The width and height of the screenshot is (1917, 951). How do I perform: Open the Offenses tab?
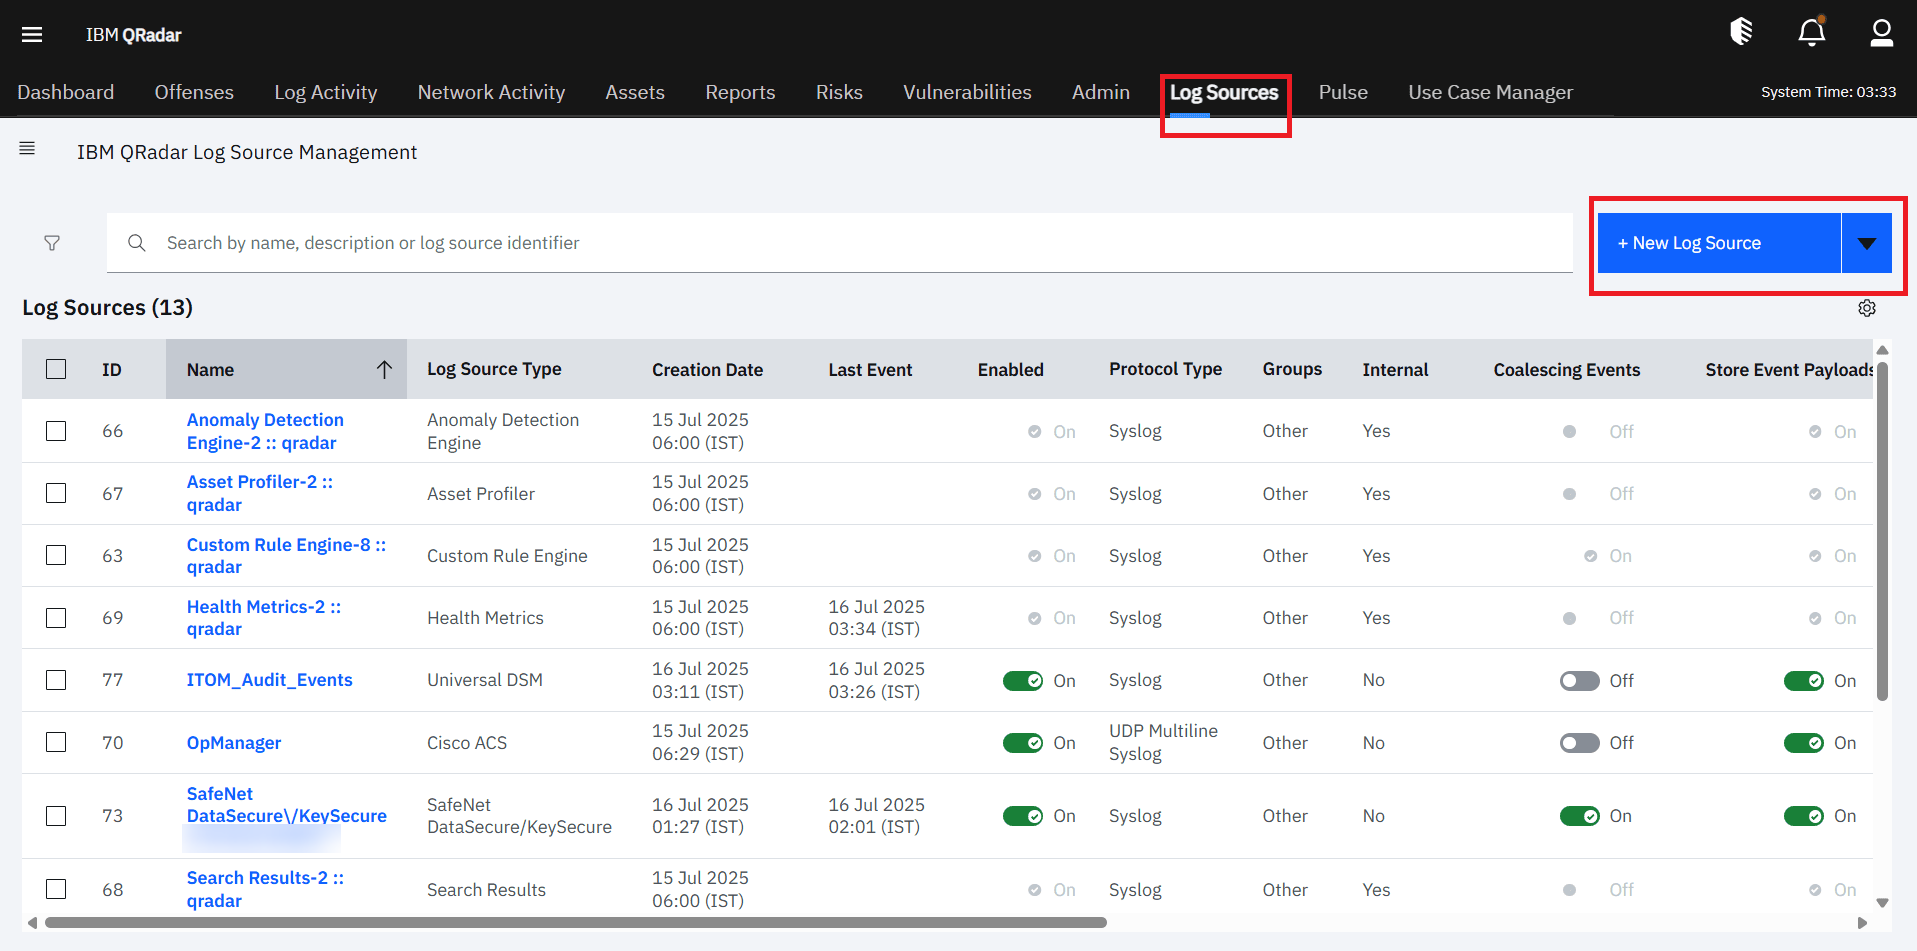coord(194,92)
